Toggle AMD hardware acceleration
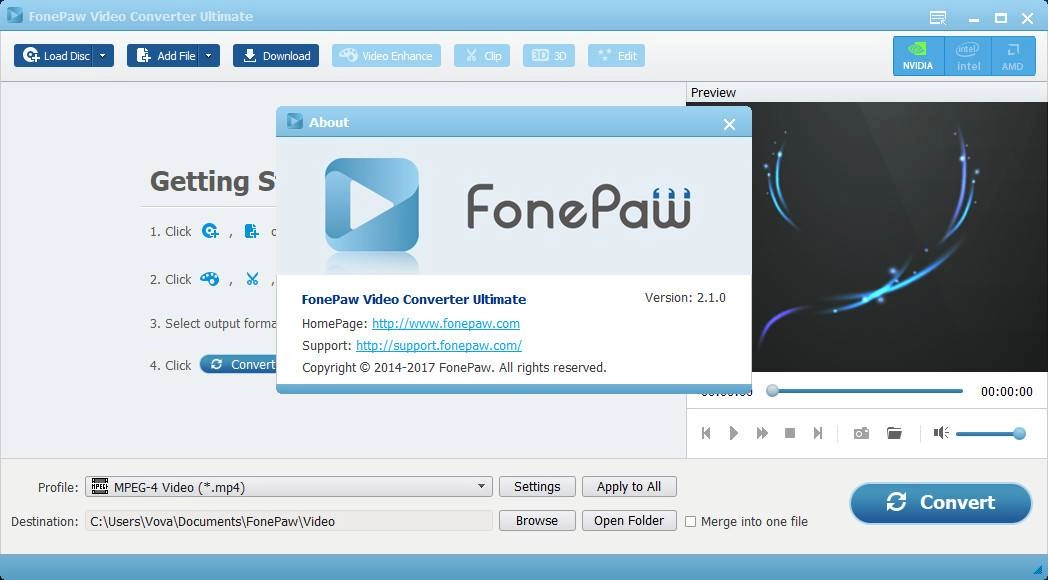Image resolution: width=1048 pixels, height=580 pixels. tap(1013, 55)
